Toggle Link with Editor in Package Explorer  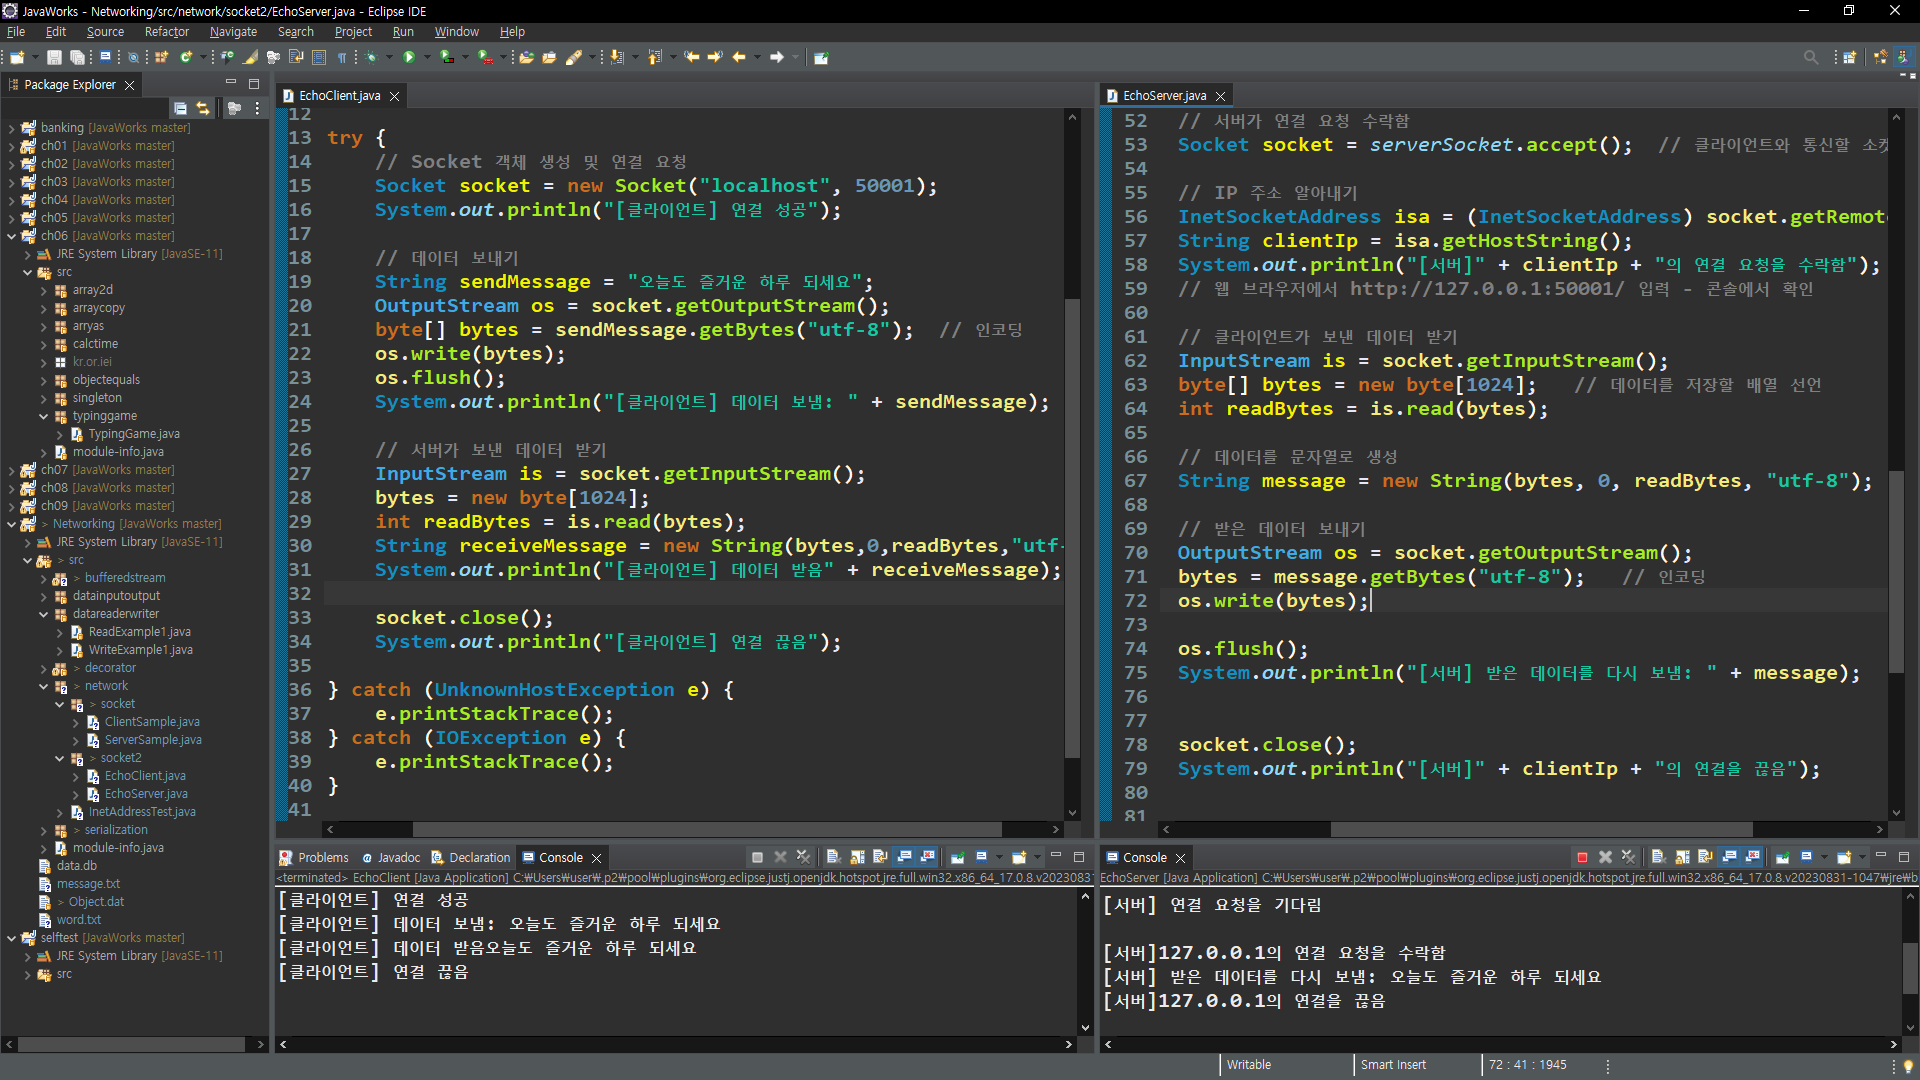(203, 108)
